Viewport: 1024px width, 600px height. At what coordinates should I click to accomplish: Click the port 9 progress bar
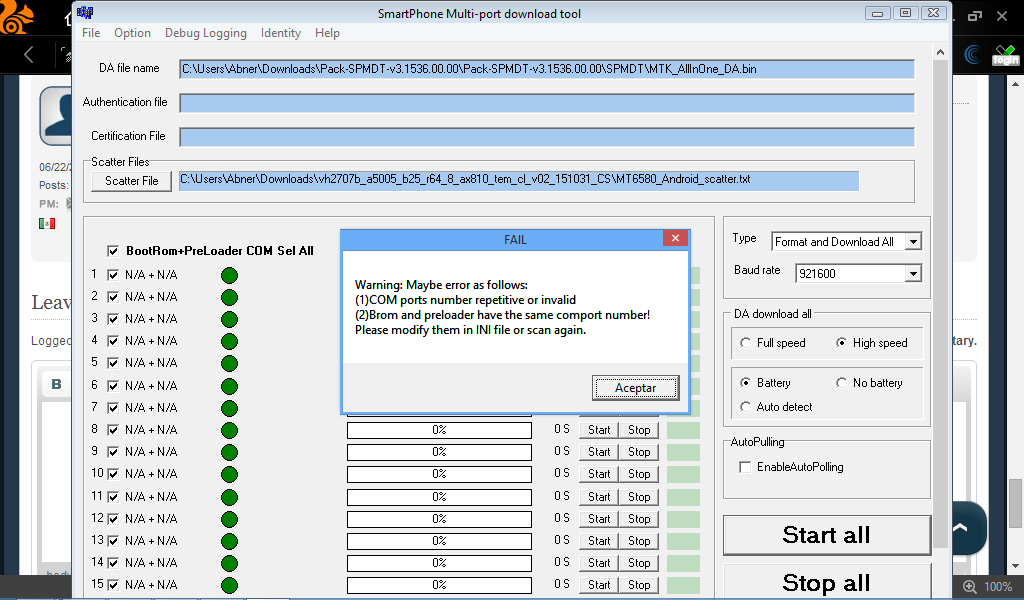pos(439,452)
